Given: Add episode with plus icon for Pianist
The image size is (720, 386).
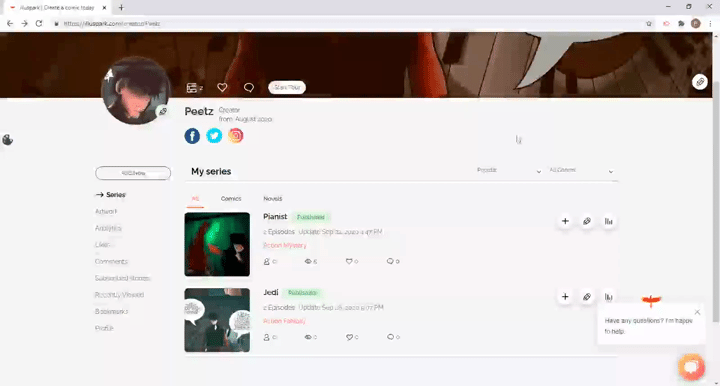Looking at the screenshot, I should pos(565,221).
